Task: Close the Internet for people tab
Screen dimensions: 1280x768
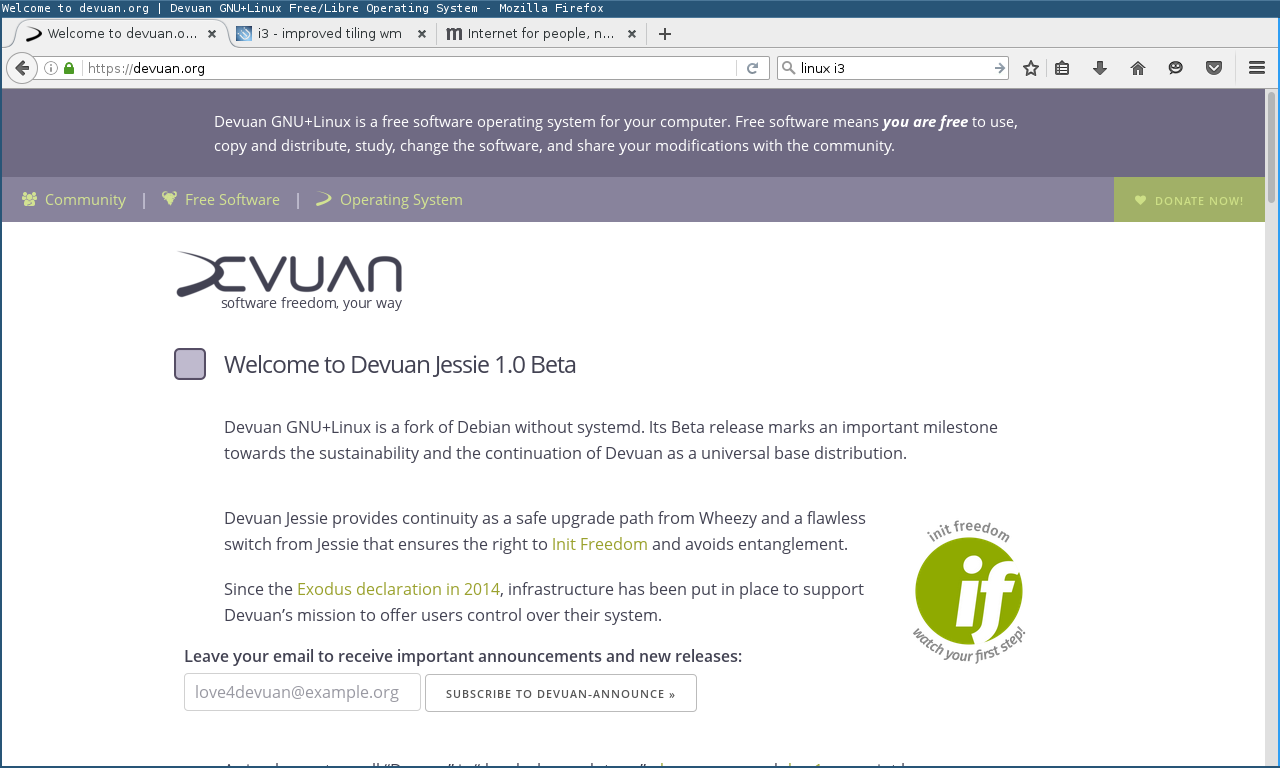Action: [x=630, y=34]
